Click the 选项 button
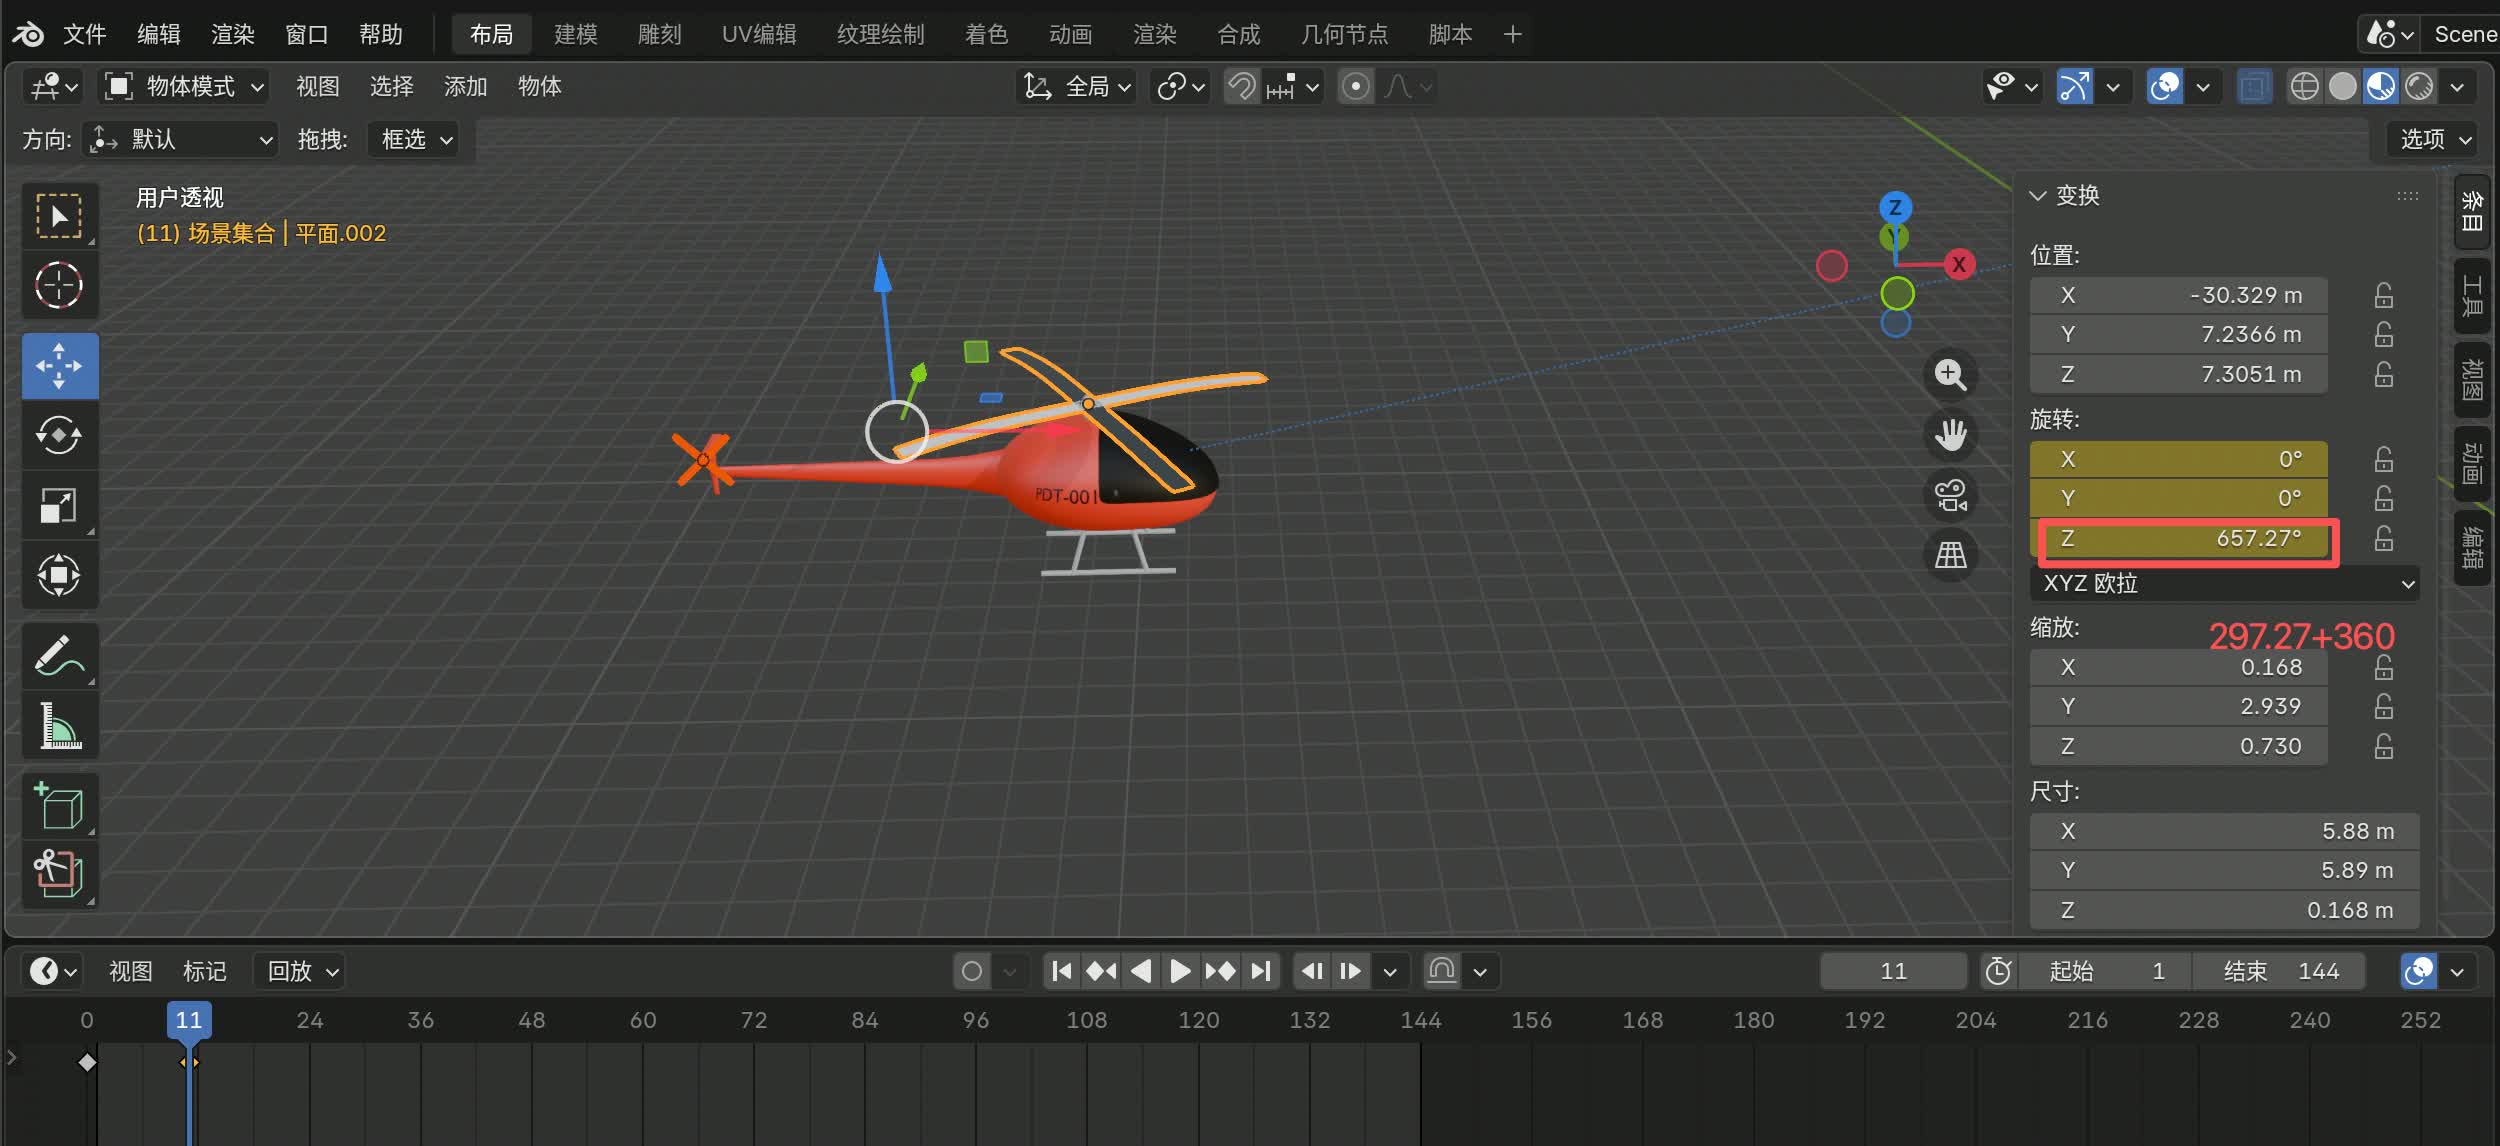The width and height of the screenshot is (2500, 1146). (2434, 139)
